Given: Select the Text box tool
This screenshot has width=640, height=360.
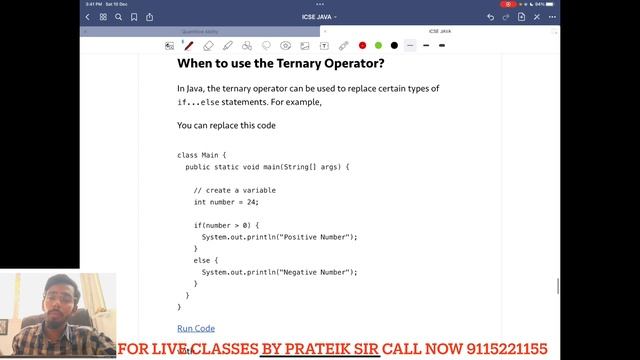Looking at the screenshot, I should tap(324, 46).
